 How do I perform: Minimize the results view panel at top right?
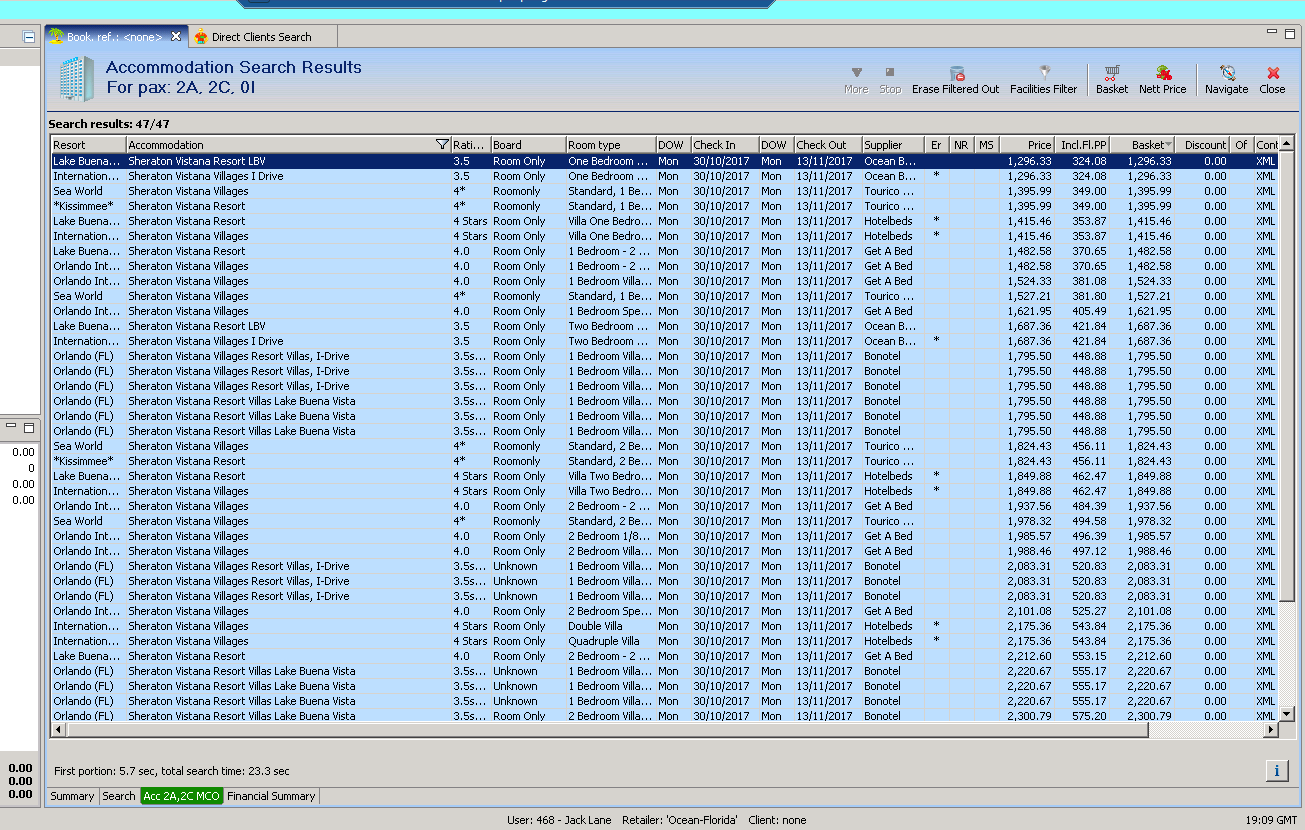(1272, 33)
